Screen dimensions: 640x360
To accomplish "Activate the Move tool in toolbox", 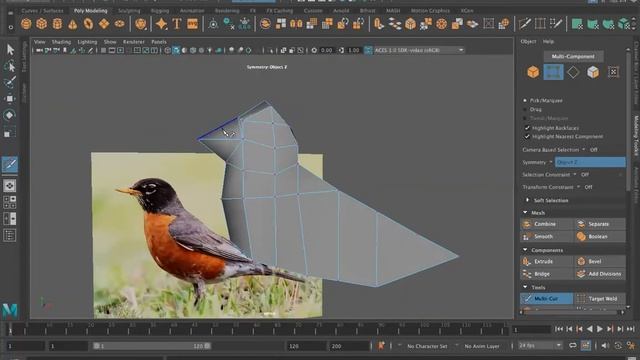I will pyautogui.click(x=10, y=99).
